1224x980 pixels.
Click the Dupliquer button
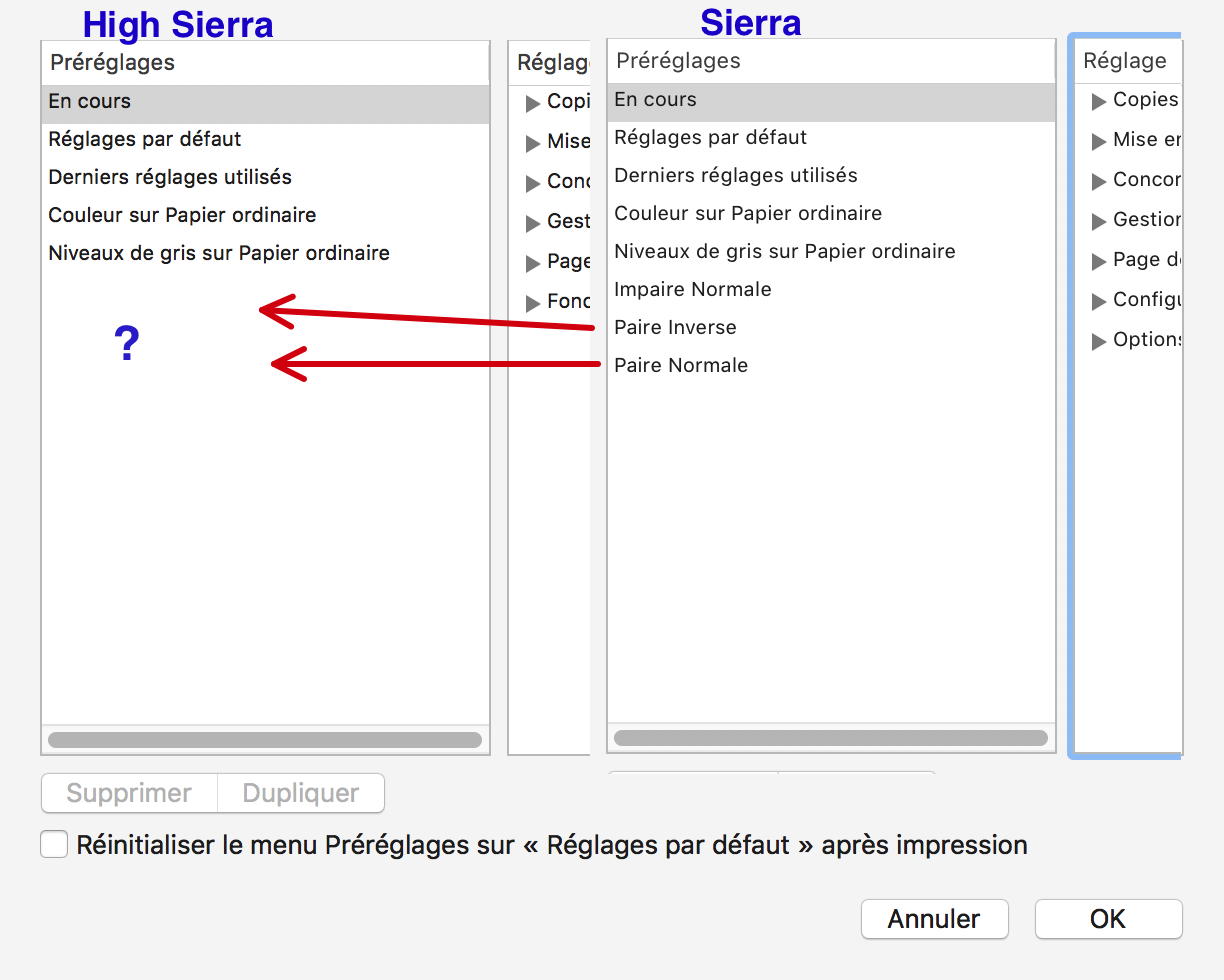tap(301, 793)
